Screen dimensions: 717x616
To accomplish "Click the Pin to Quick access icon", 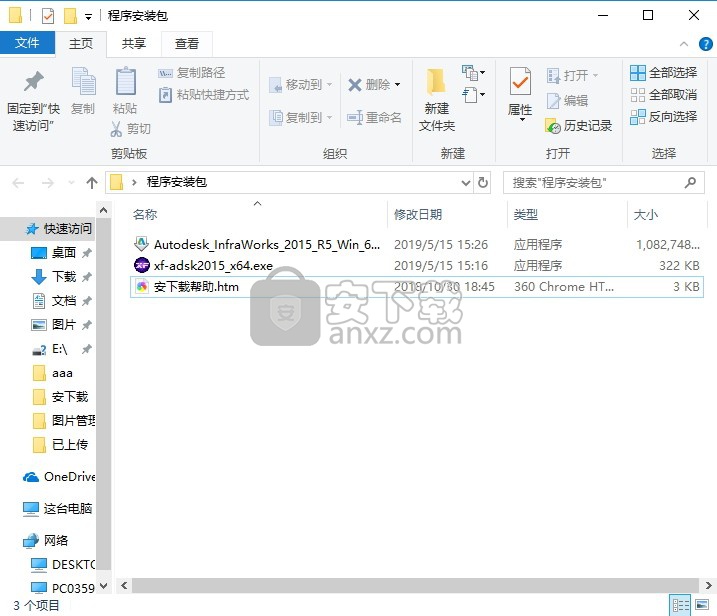I will click(33, 82).
